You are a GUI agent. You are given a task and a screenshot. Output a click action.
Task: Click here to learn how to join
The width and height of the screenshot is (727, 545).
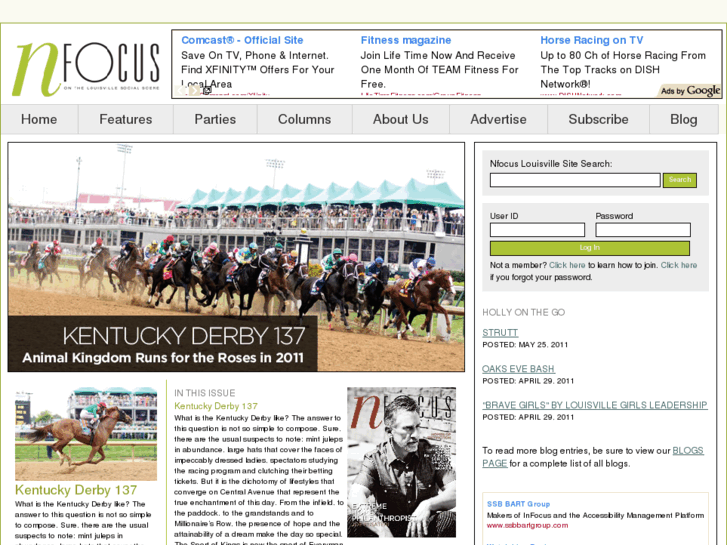(567, 265)
